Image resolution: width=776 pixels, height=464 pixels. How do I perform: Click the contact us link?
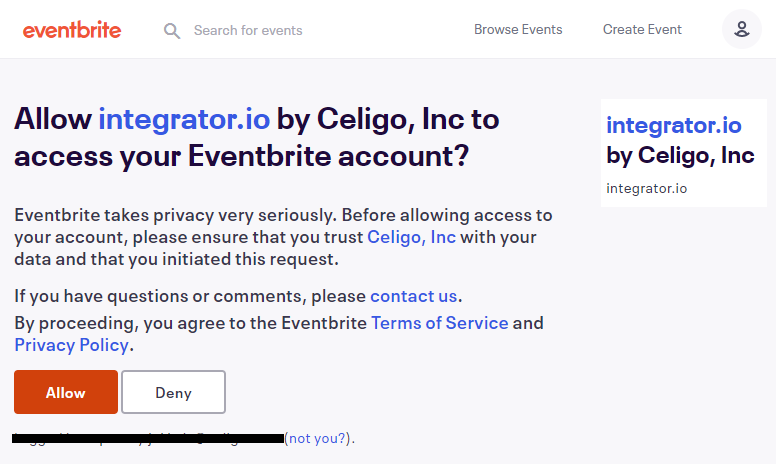pos(413,296)
